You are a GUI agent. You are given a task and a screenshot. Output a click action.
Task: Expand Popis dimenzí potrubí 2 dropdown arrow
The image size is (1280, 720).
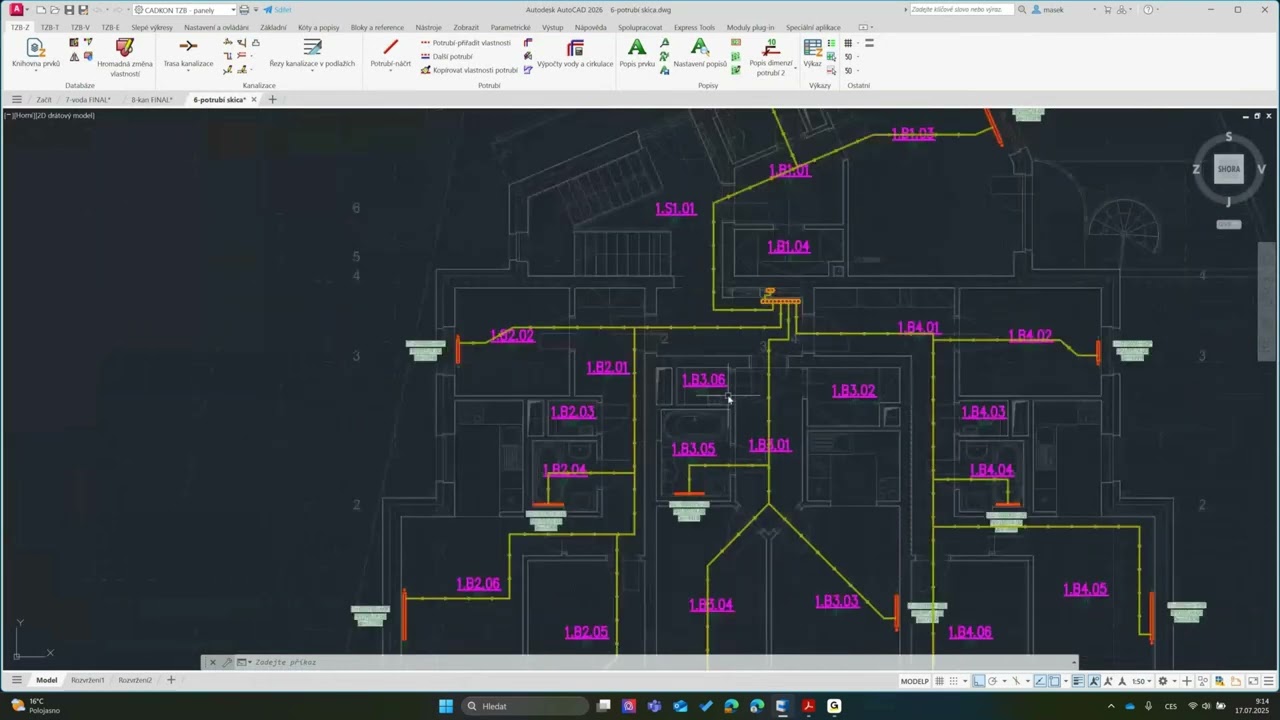tap(795, 67)
